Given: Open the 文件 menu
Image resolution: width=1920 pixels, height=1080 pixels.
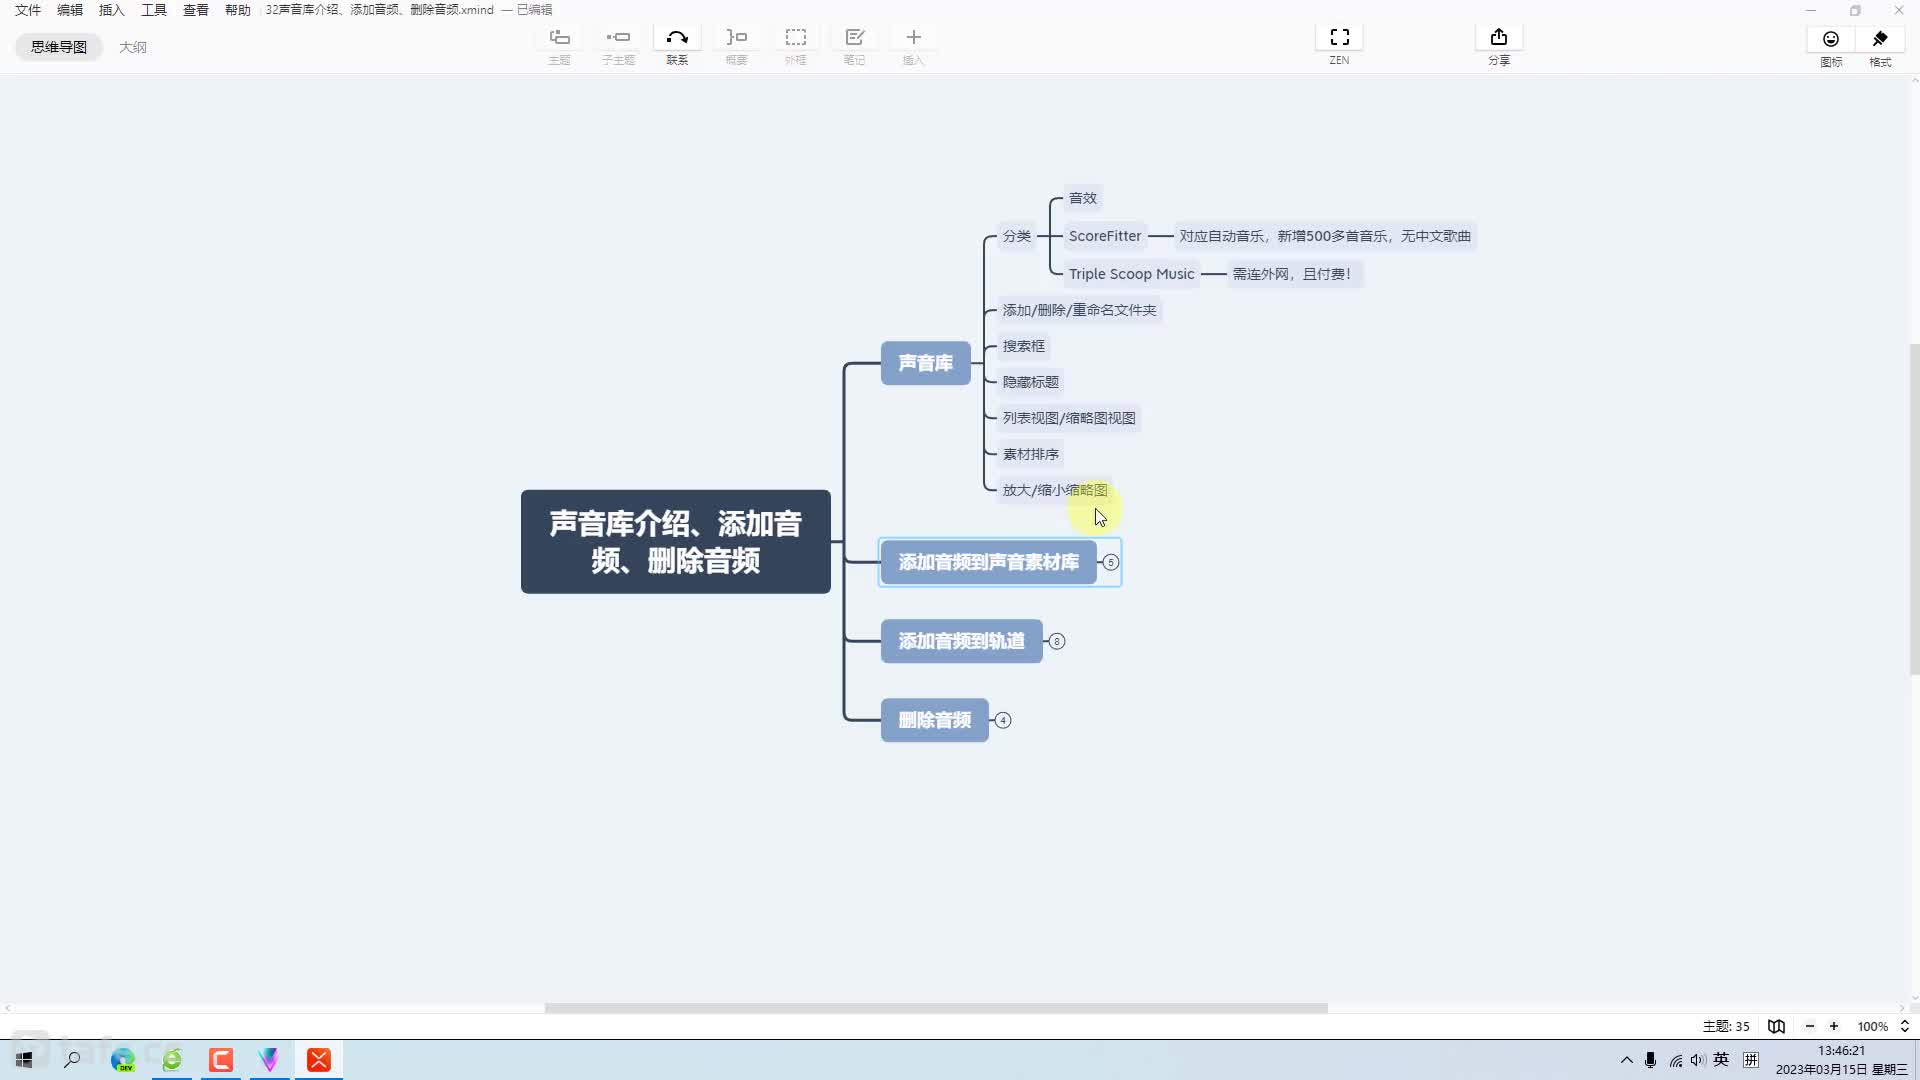Looking at the screenshot, I should (x=28, y=10).
